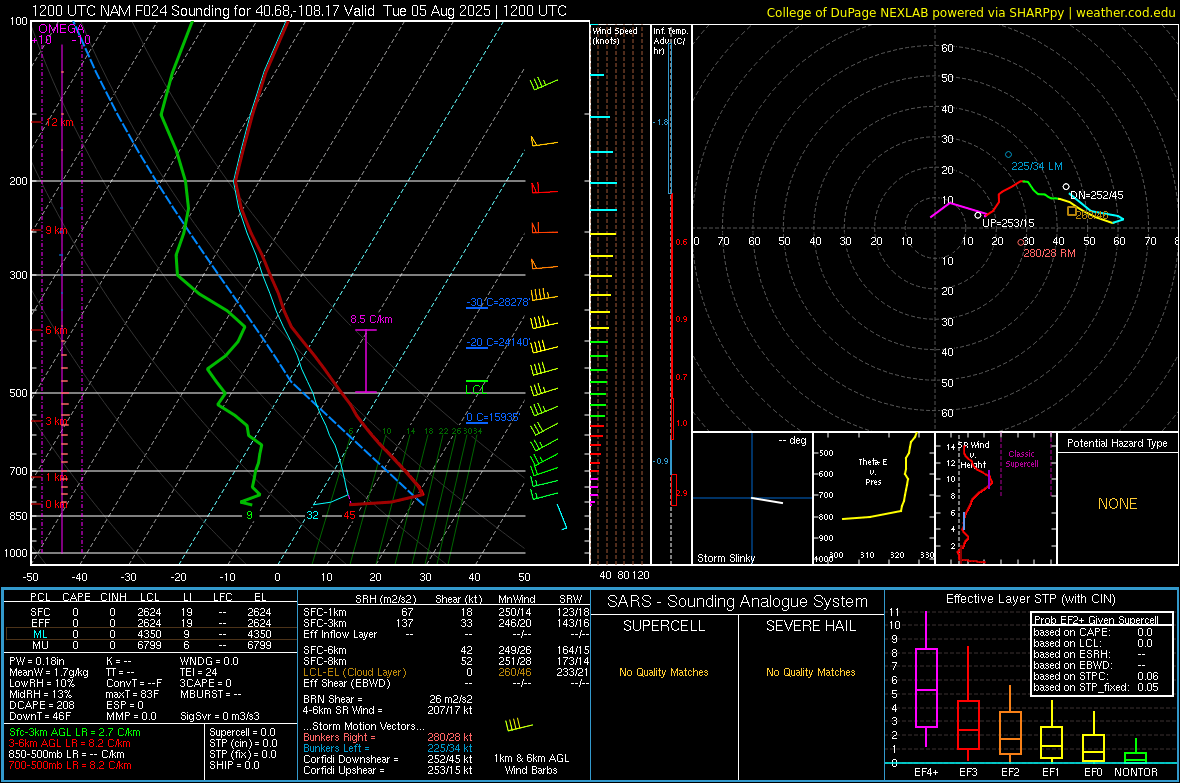Click the Inf. Temp. Adv. panel header

pos(670,41)
